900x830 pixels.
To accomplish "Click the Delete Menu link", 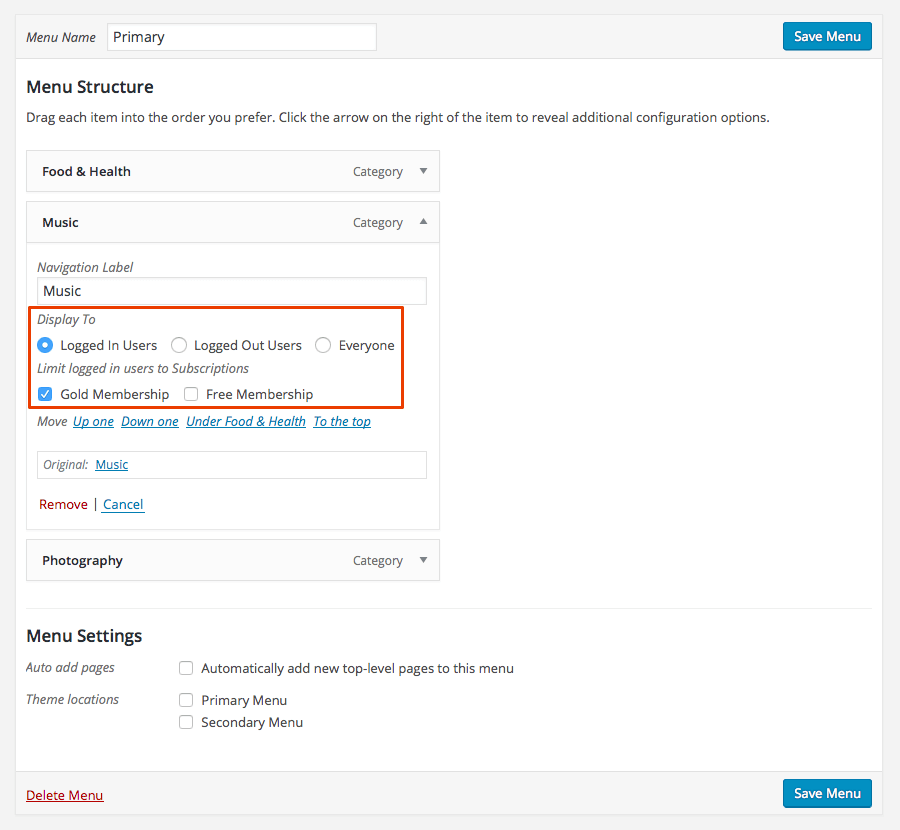I will (x=65, y=795).
